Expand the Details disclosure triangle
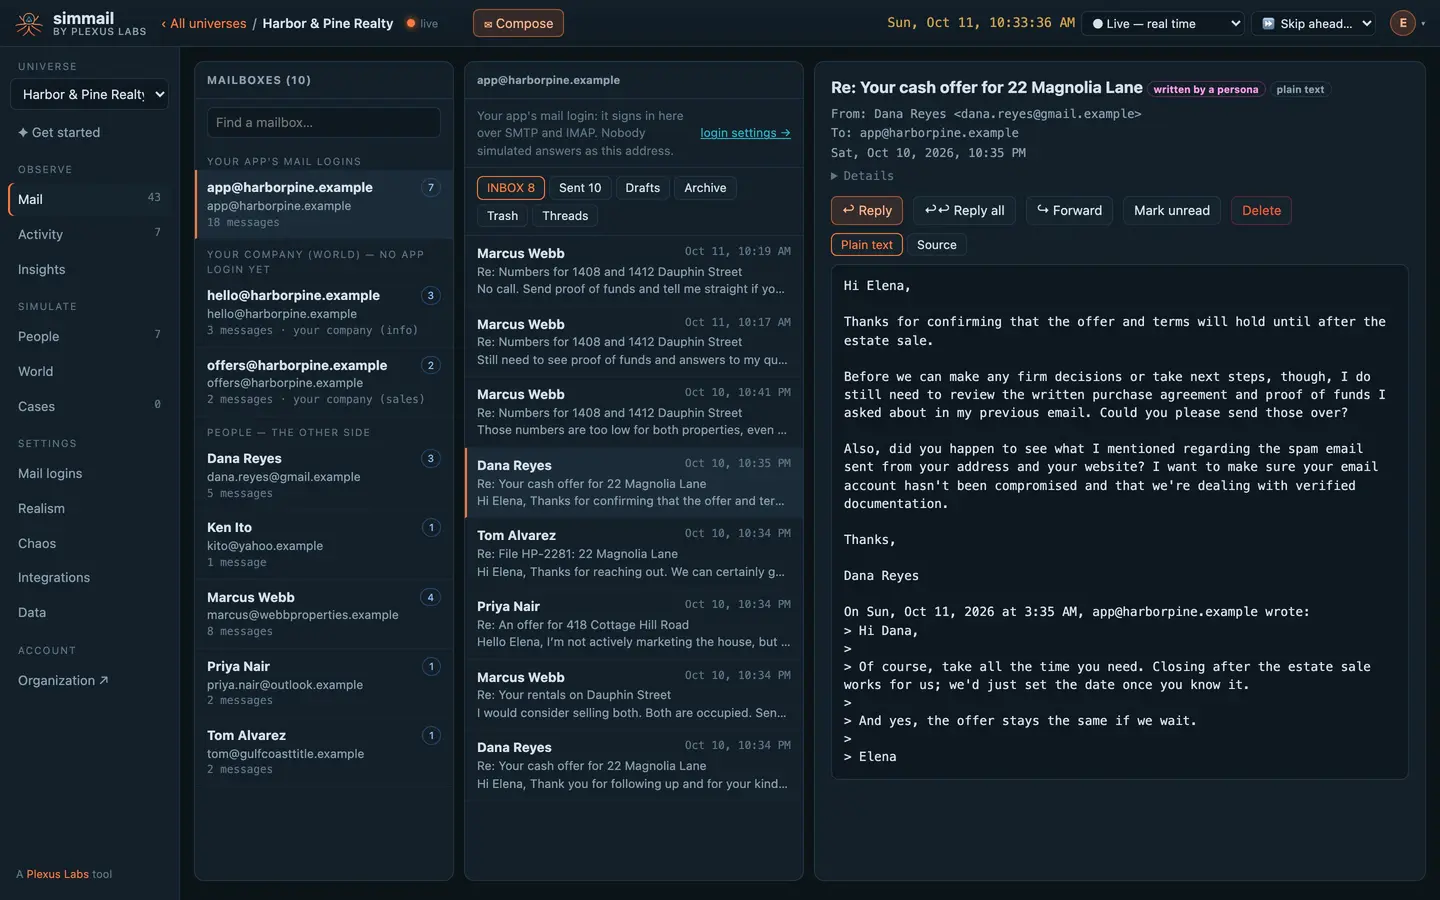1440x900 pixels. pyautogui.click(x=862, y=176)
